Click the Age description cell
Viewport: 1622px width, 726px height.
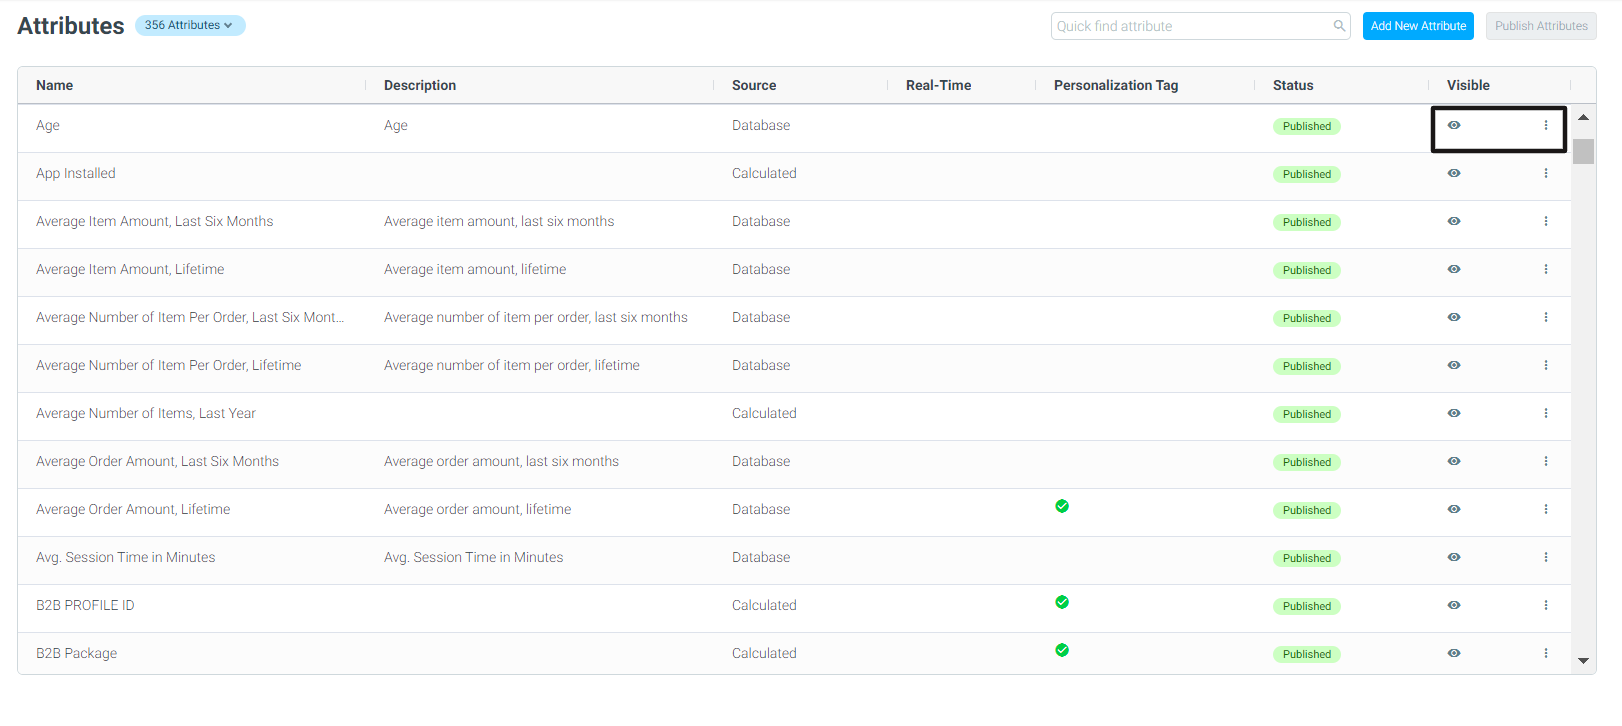pyautogui.click(x=396, y=125)
